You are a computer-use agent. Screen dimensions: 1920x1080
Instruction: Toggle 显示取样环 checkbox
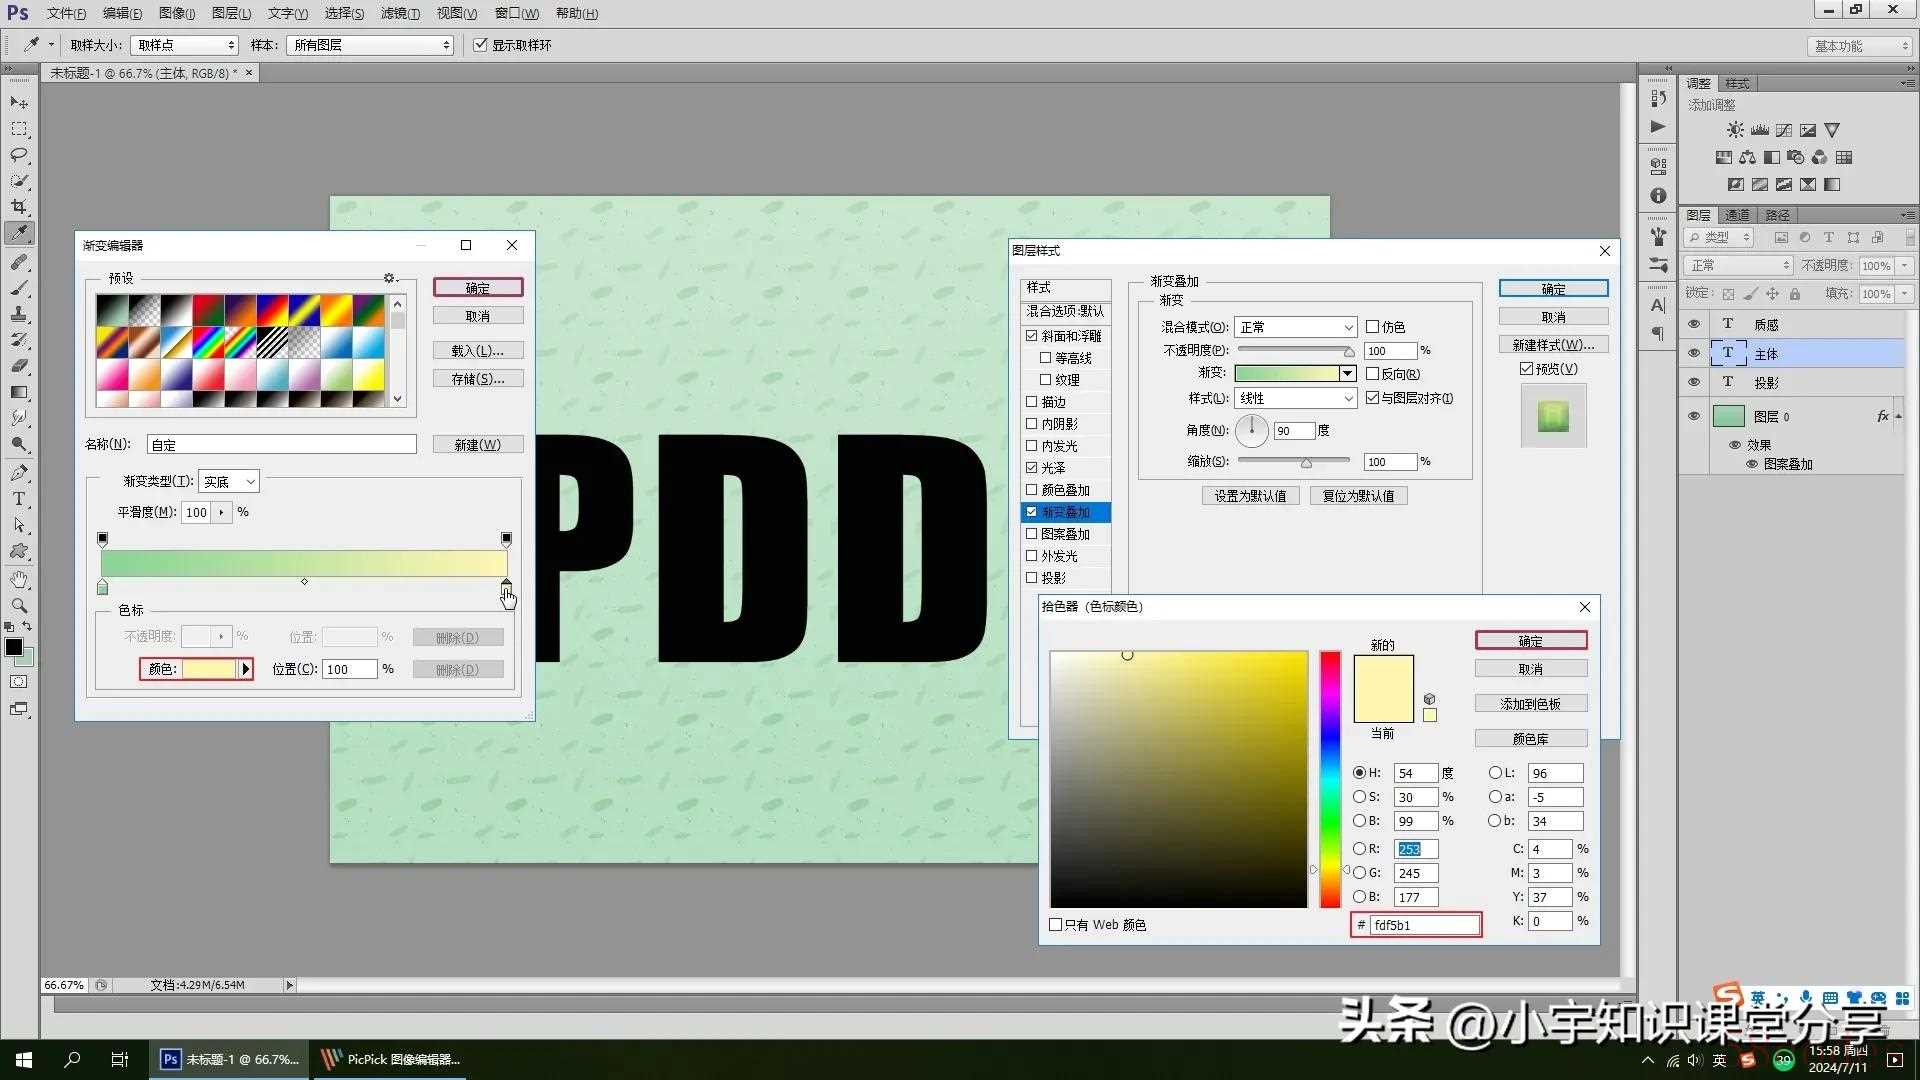480,45
